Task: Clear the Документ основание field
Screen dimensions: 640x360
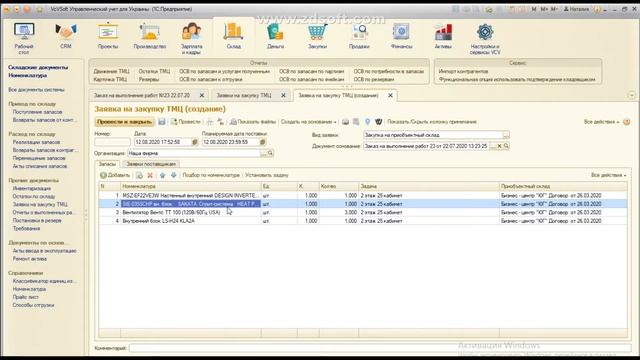Action: [499, 146]
